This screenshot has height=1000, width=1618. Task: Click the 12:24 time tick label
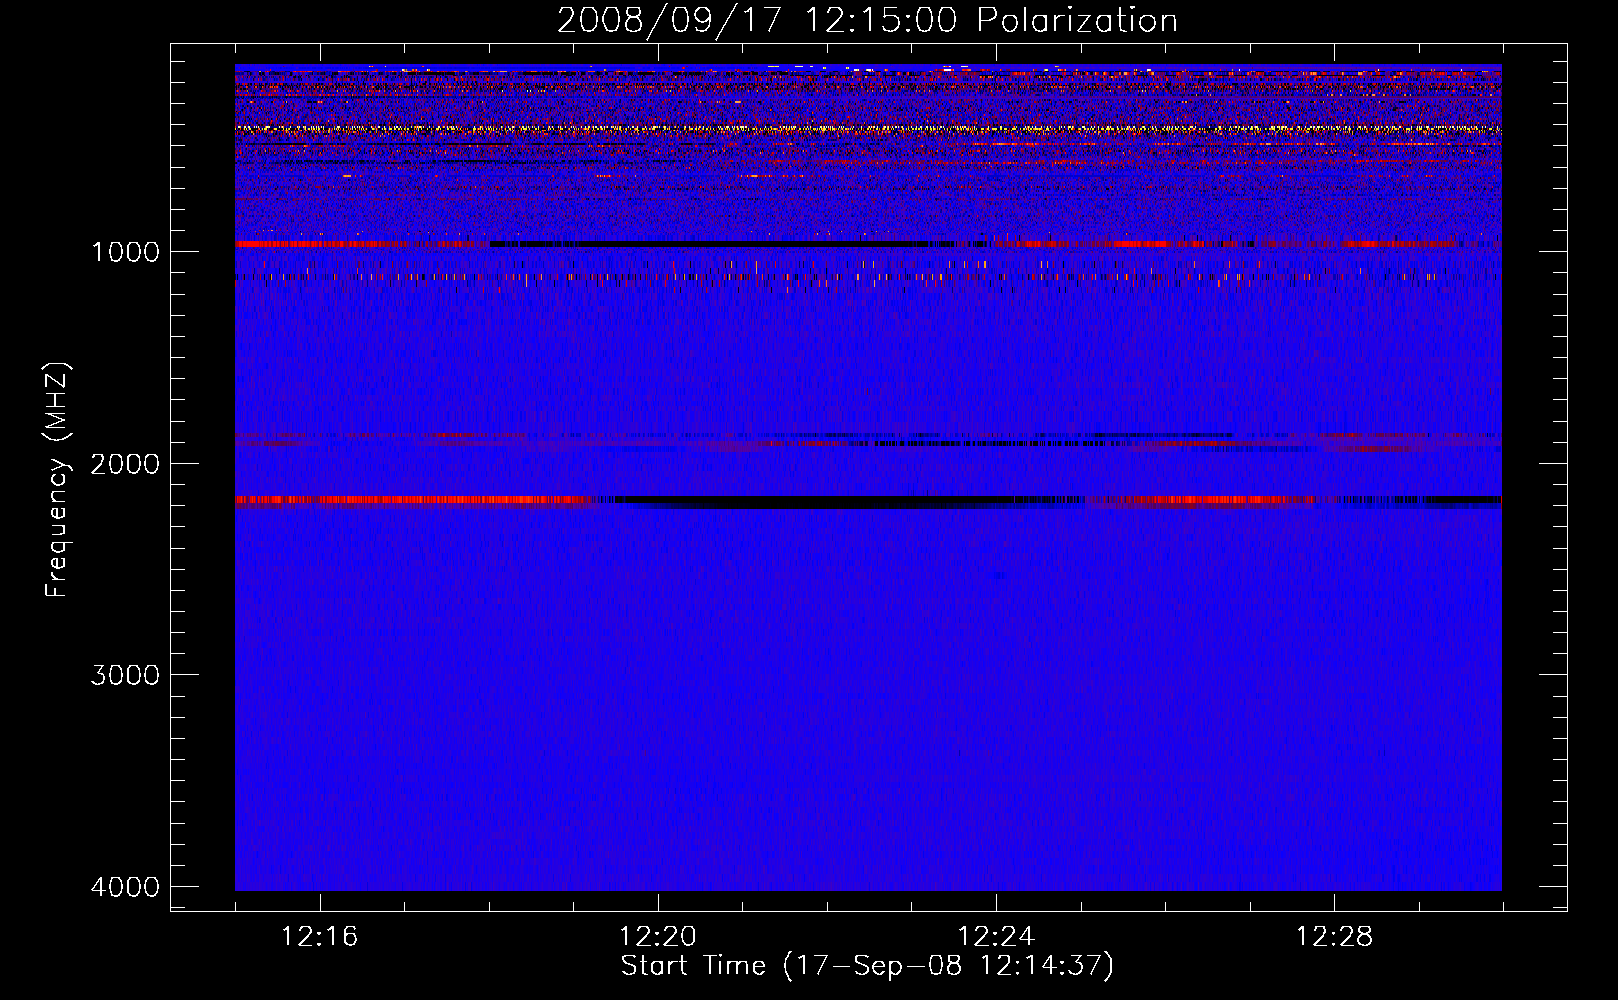tap(996, 937)
